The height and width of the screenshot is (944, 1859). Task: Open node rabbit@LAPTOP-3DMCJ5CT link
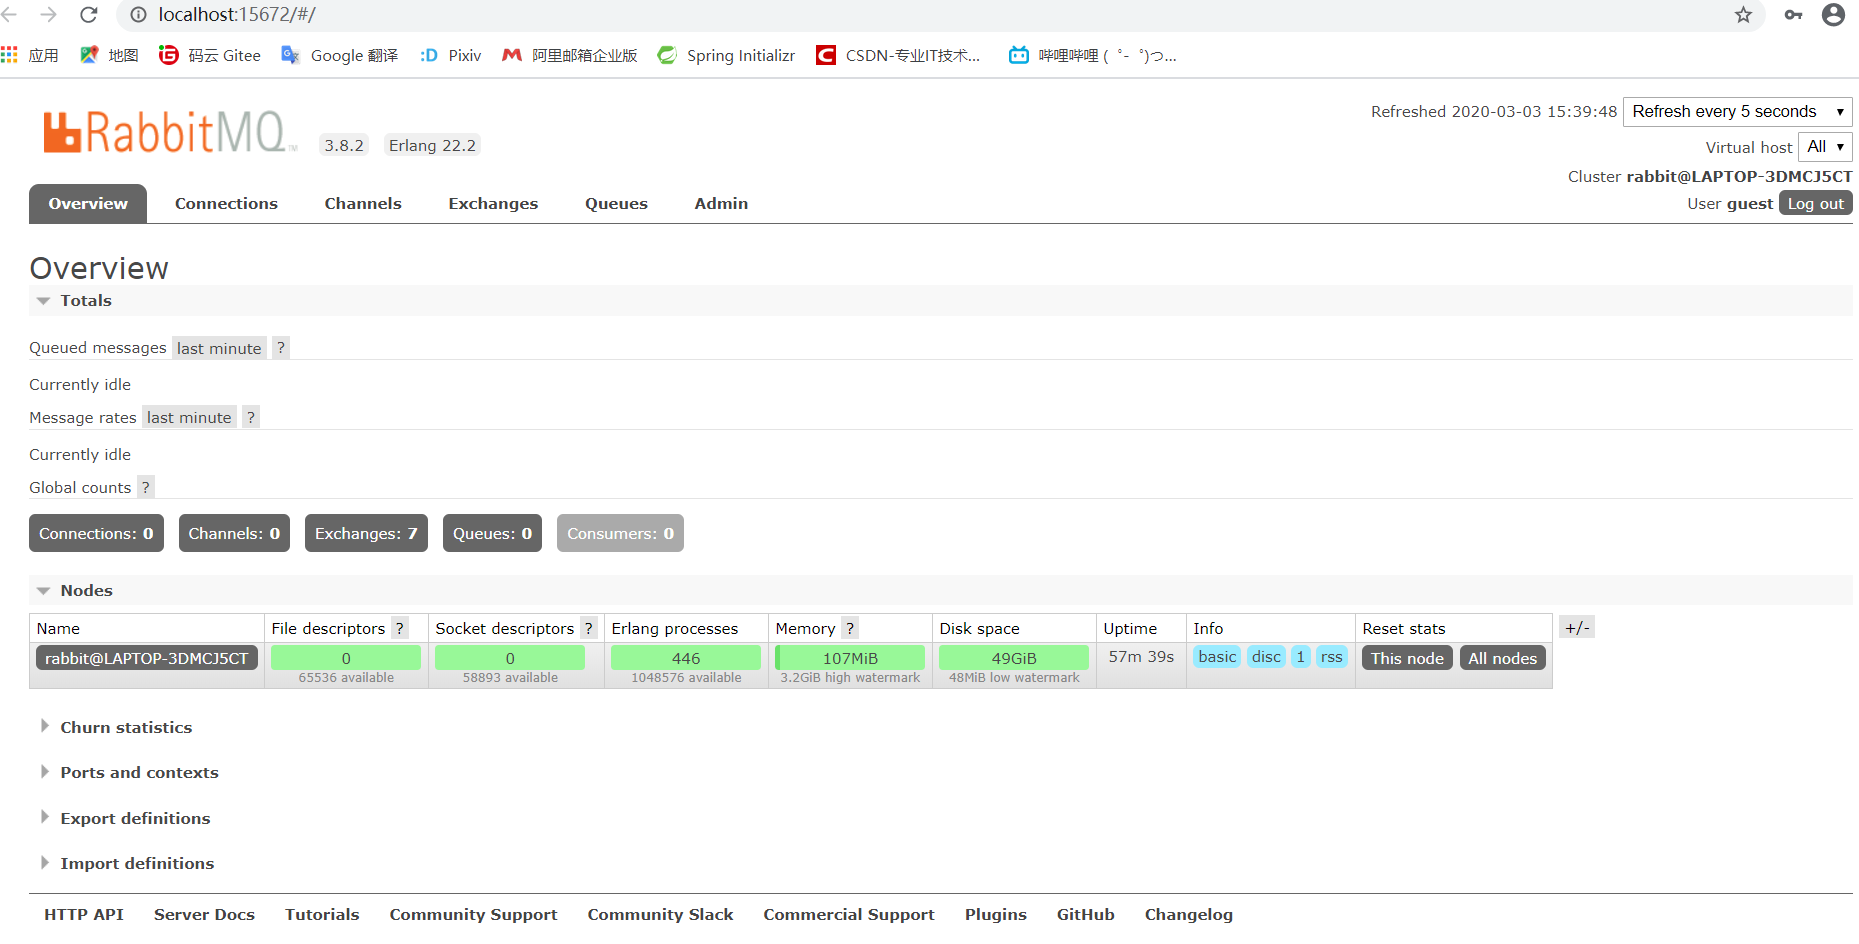pos(146,658)
